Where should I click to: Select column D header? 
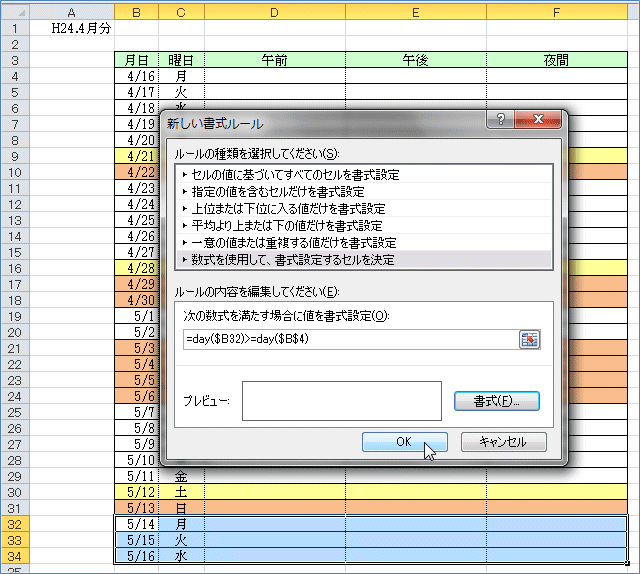tap(275, 12)
